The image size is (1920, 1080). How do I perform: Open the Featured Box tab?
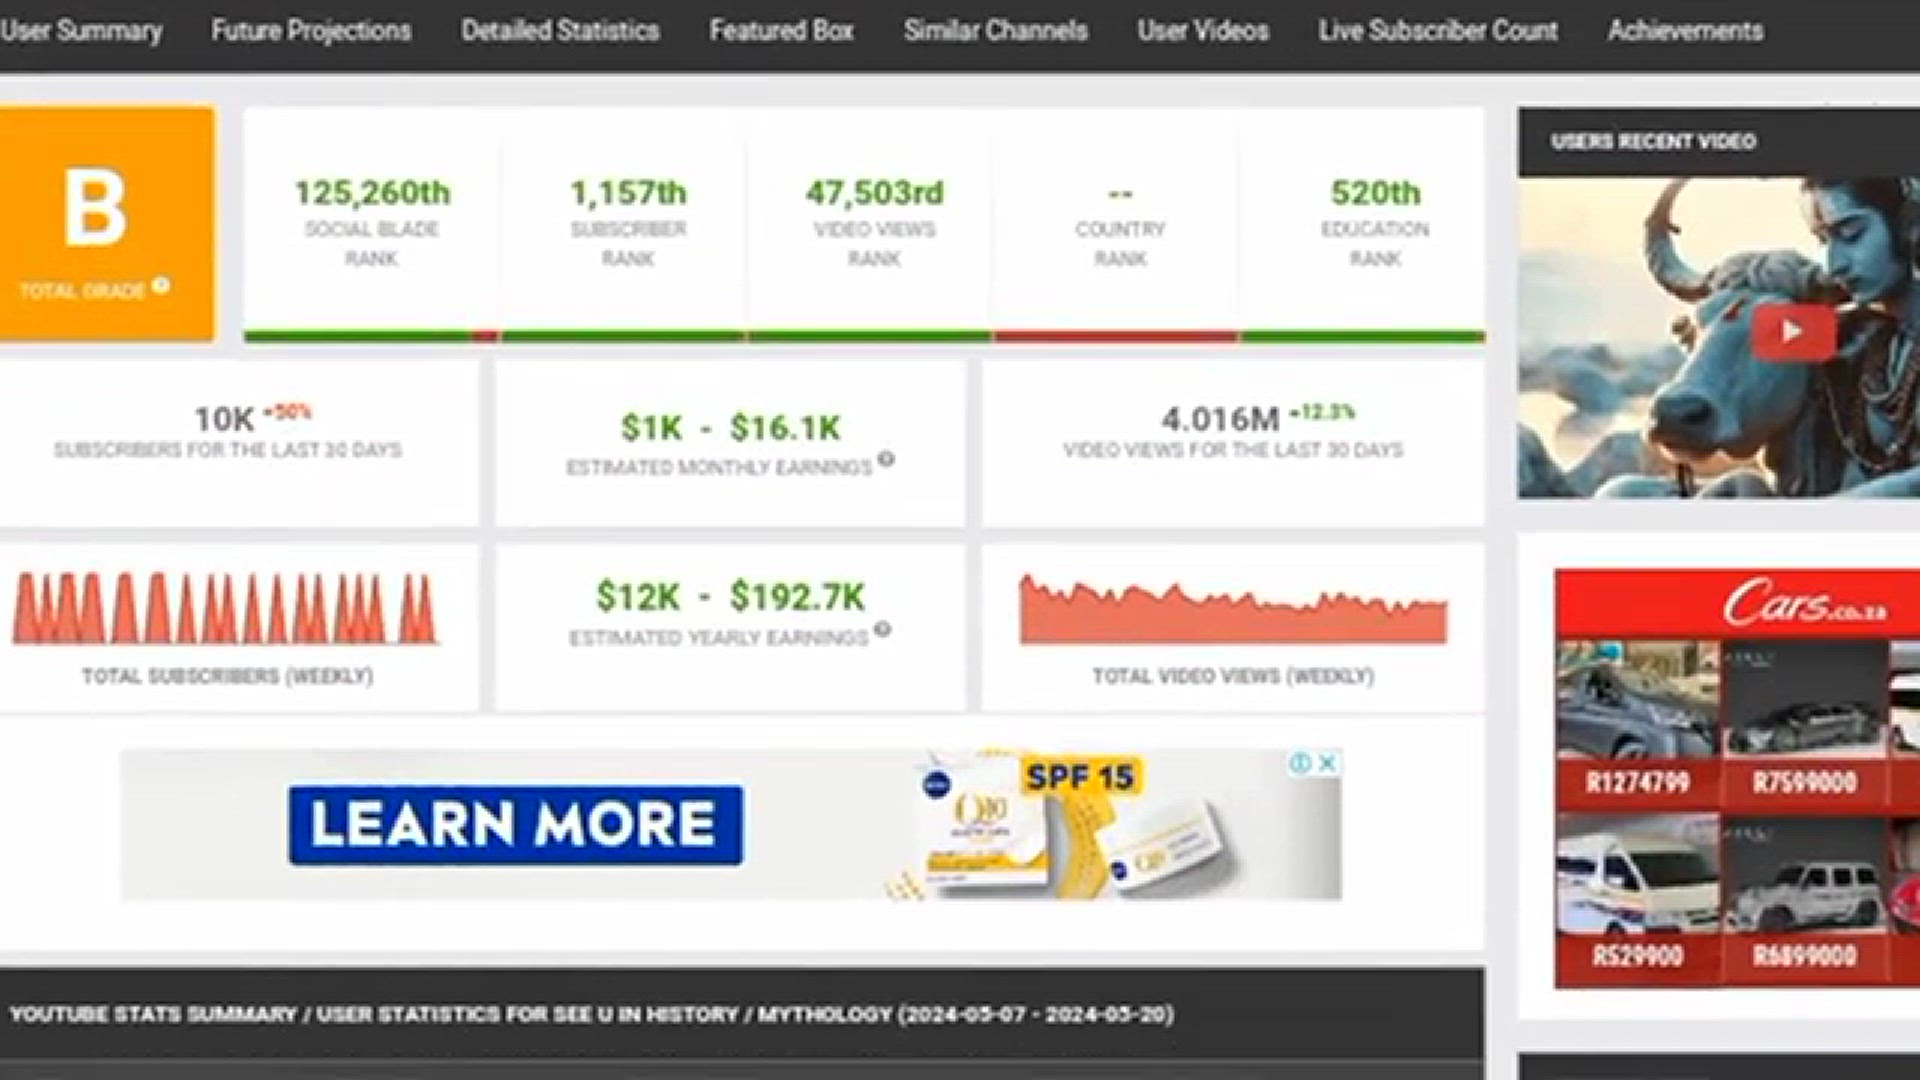781,31
